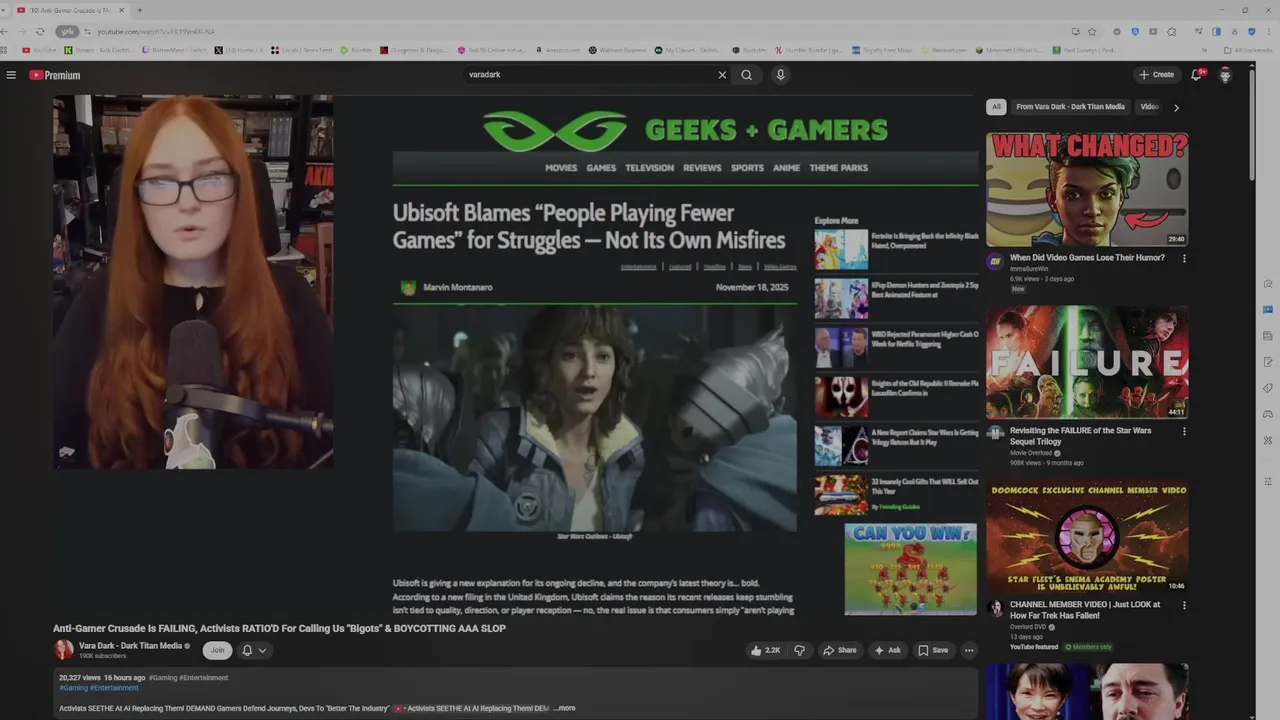Visit Vara Dark channel avatar
This screenshot has height=720, width=1280.
64,650
